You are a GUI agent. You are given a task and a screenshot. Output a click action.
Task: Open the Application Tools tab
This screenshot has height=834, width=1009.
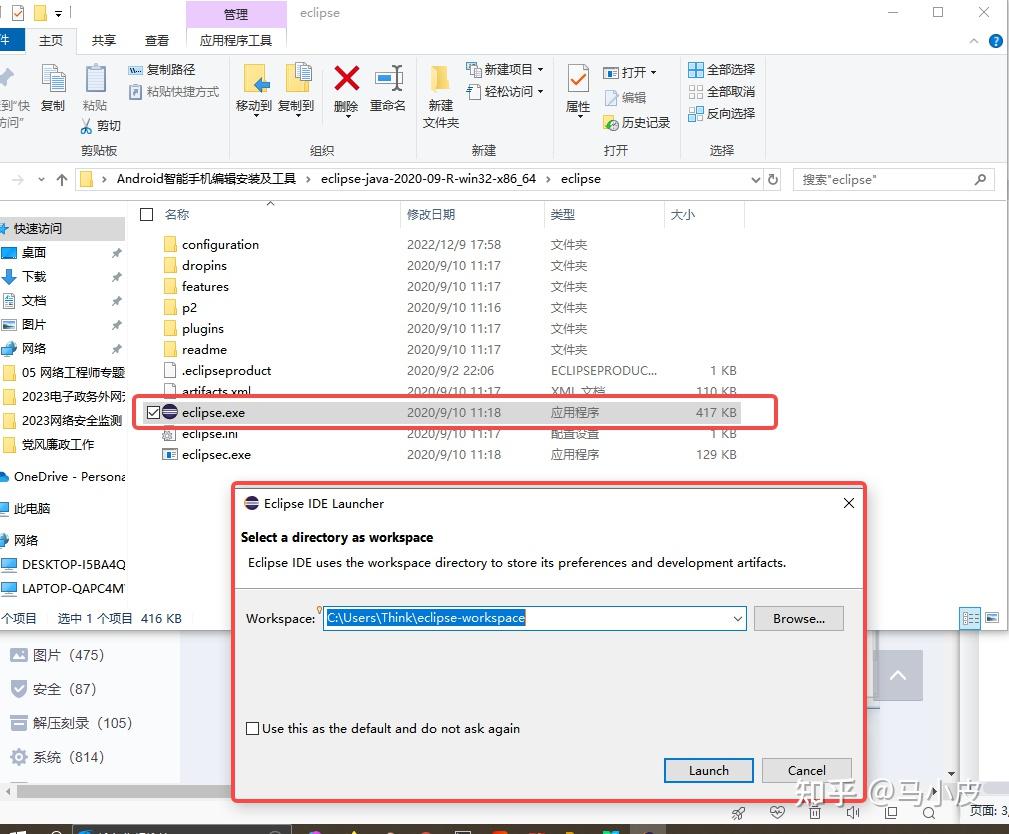236,41
